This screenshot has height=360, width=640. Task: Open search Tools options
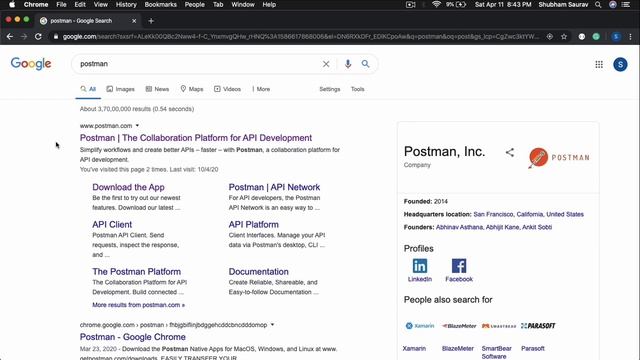point(358,89)
